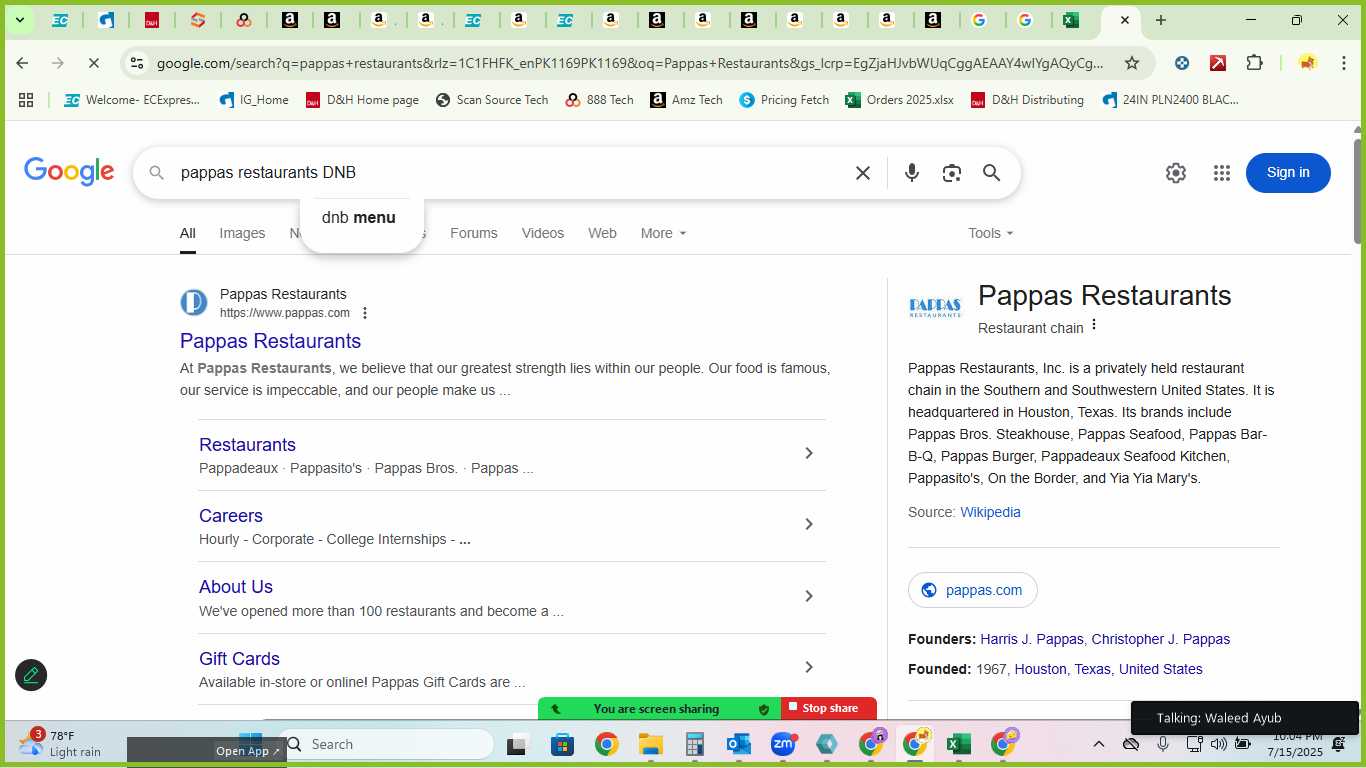
Task: Open Google quick settings gear
Action: tap(1176, 173)
